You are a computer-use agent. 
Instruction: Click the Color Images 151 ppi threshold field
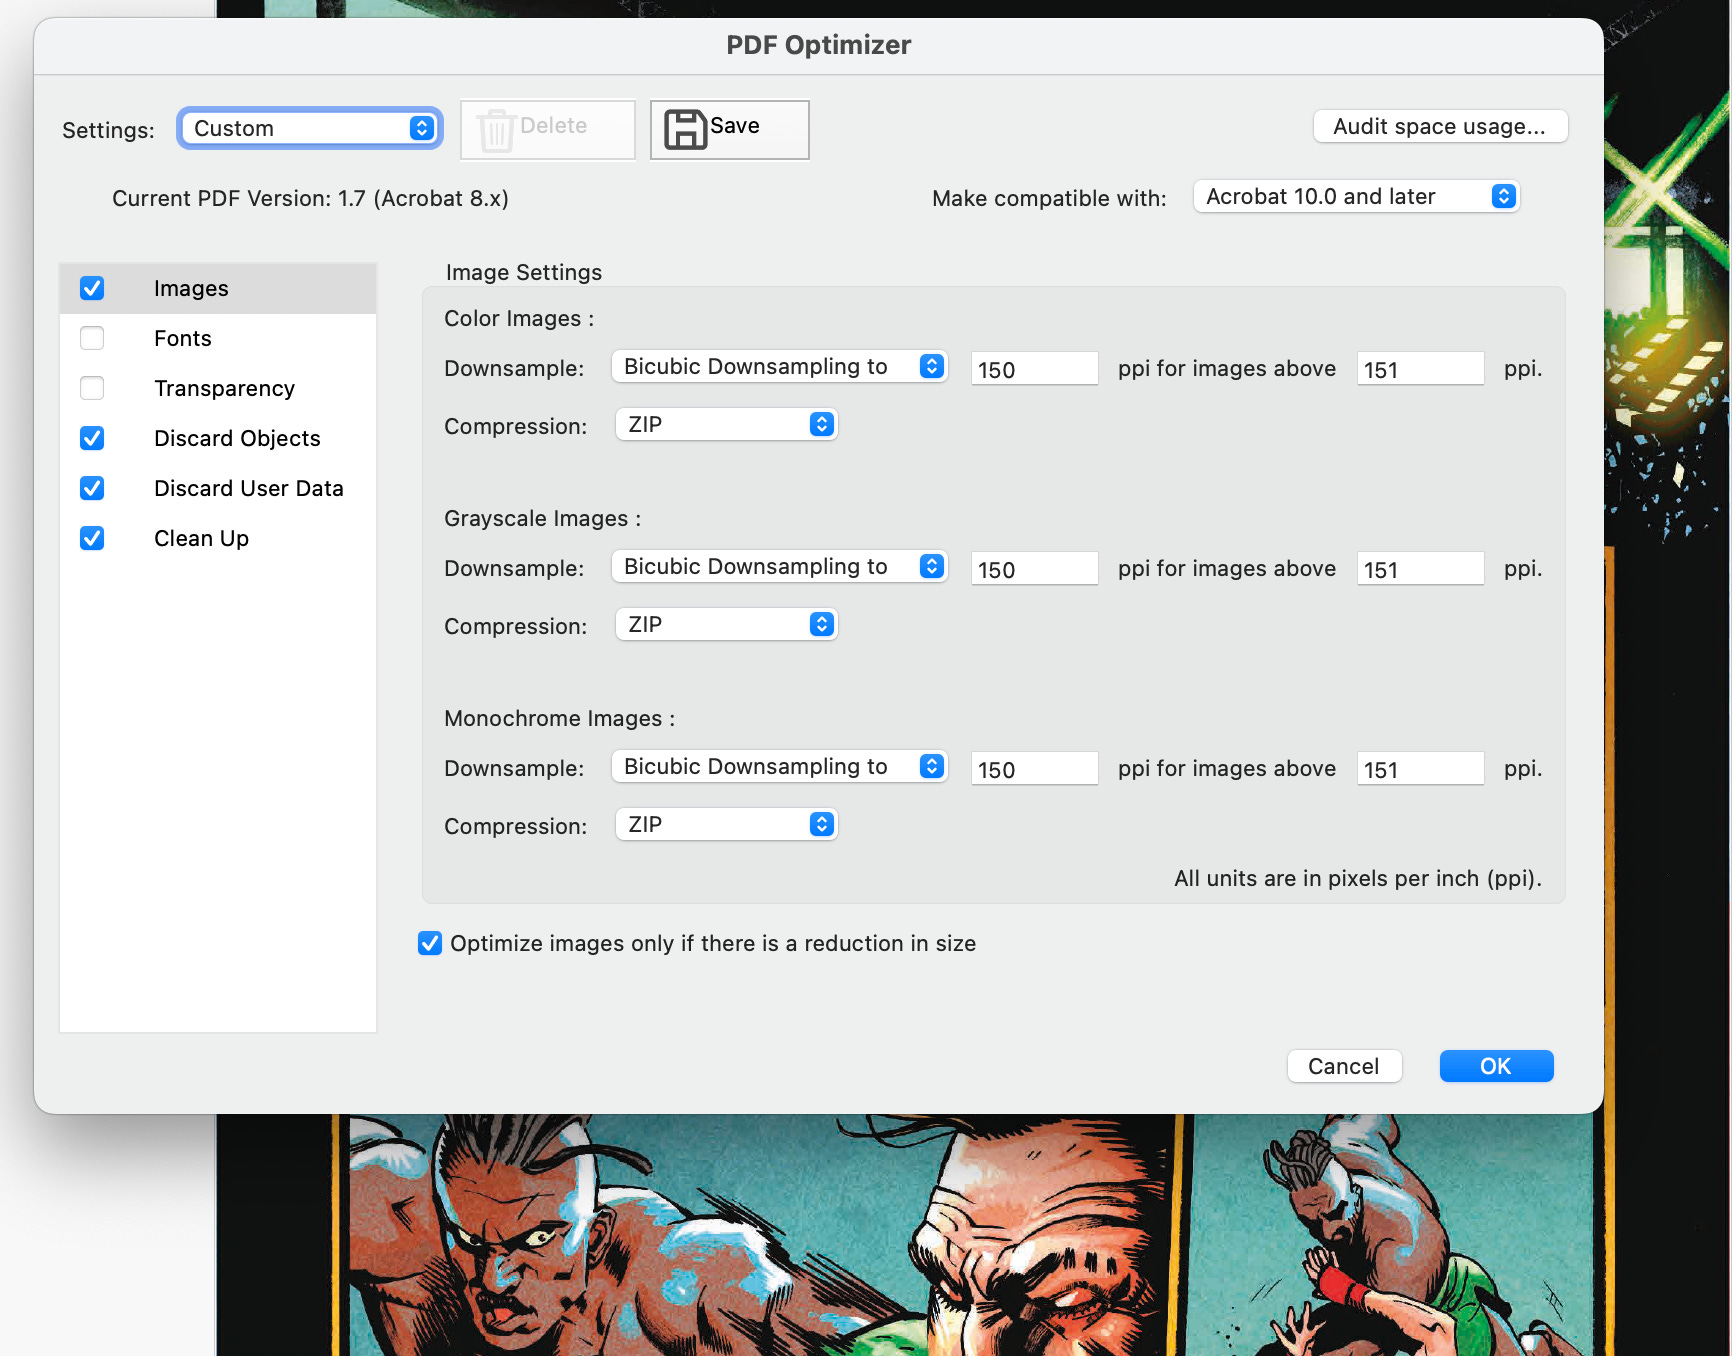tap(1420, 369)
